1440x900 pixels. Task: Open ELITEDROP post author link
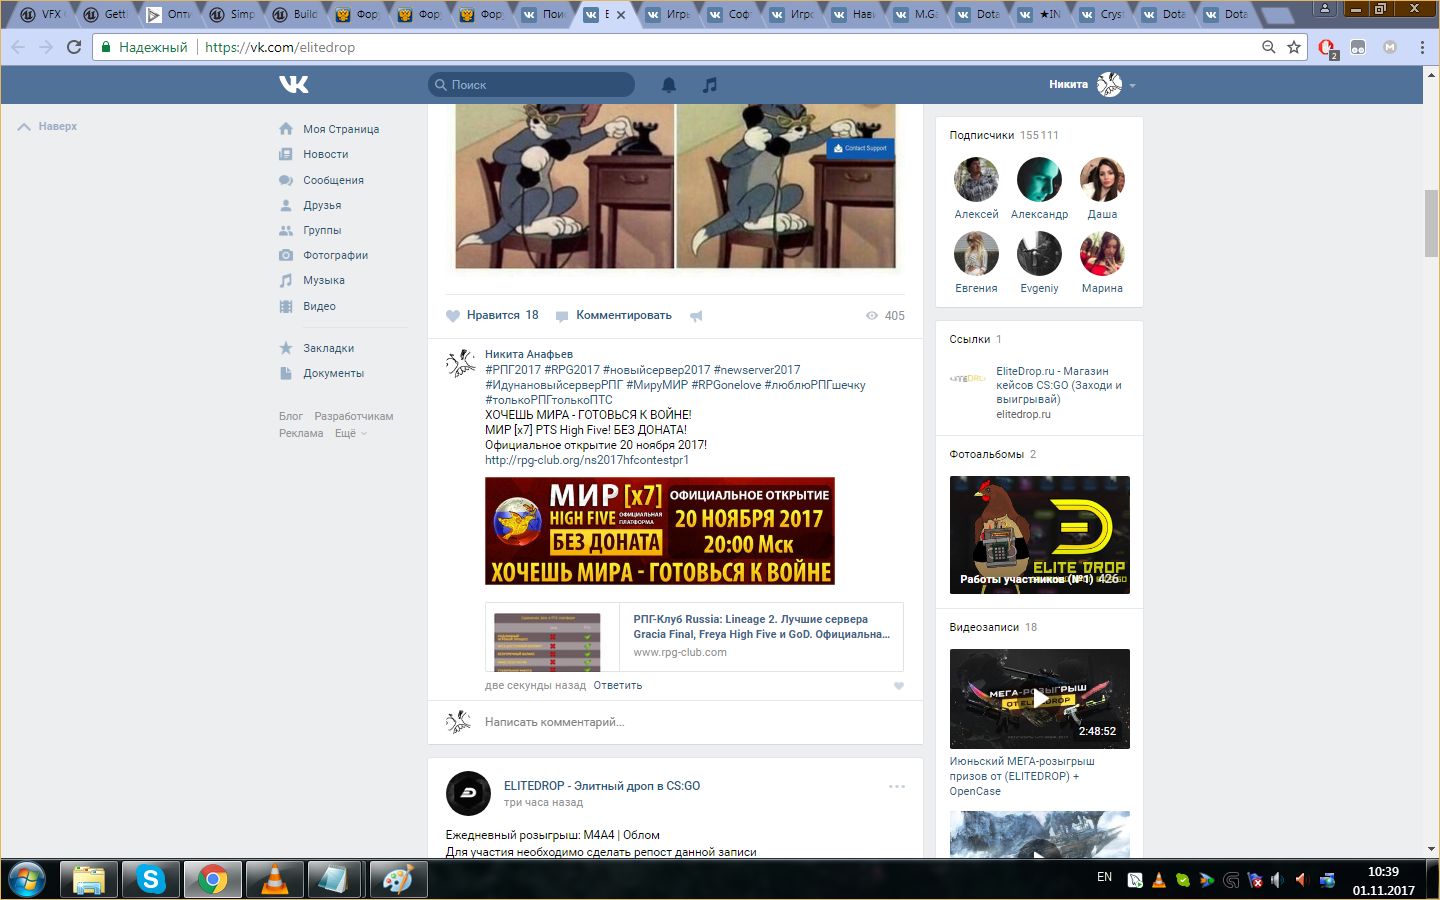click(602, 786)
